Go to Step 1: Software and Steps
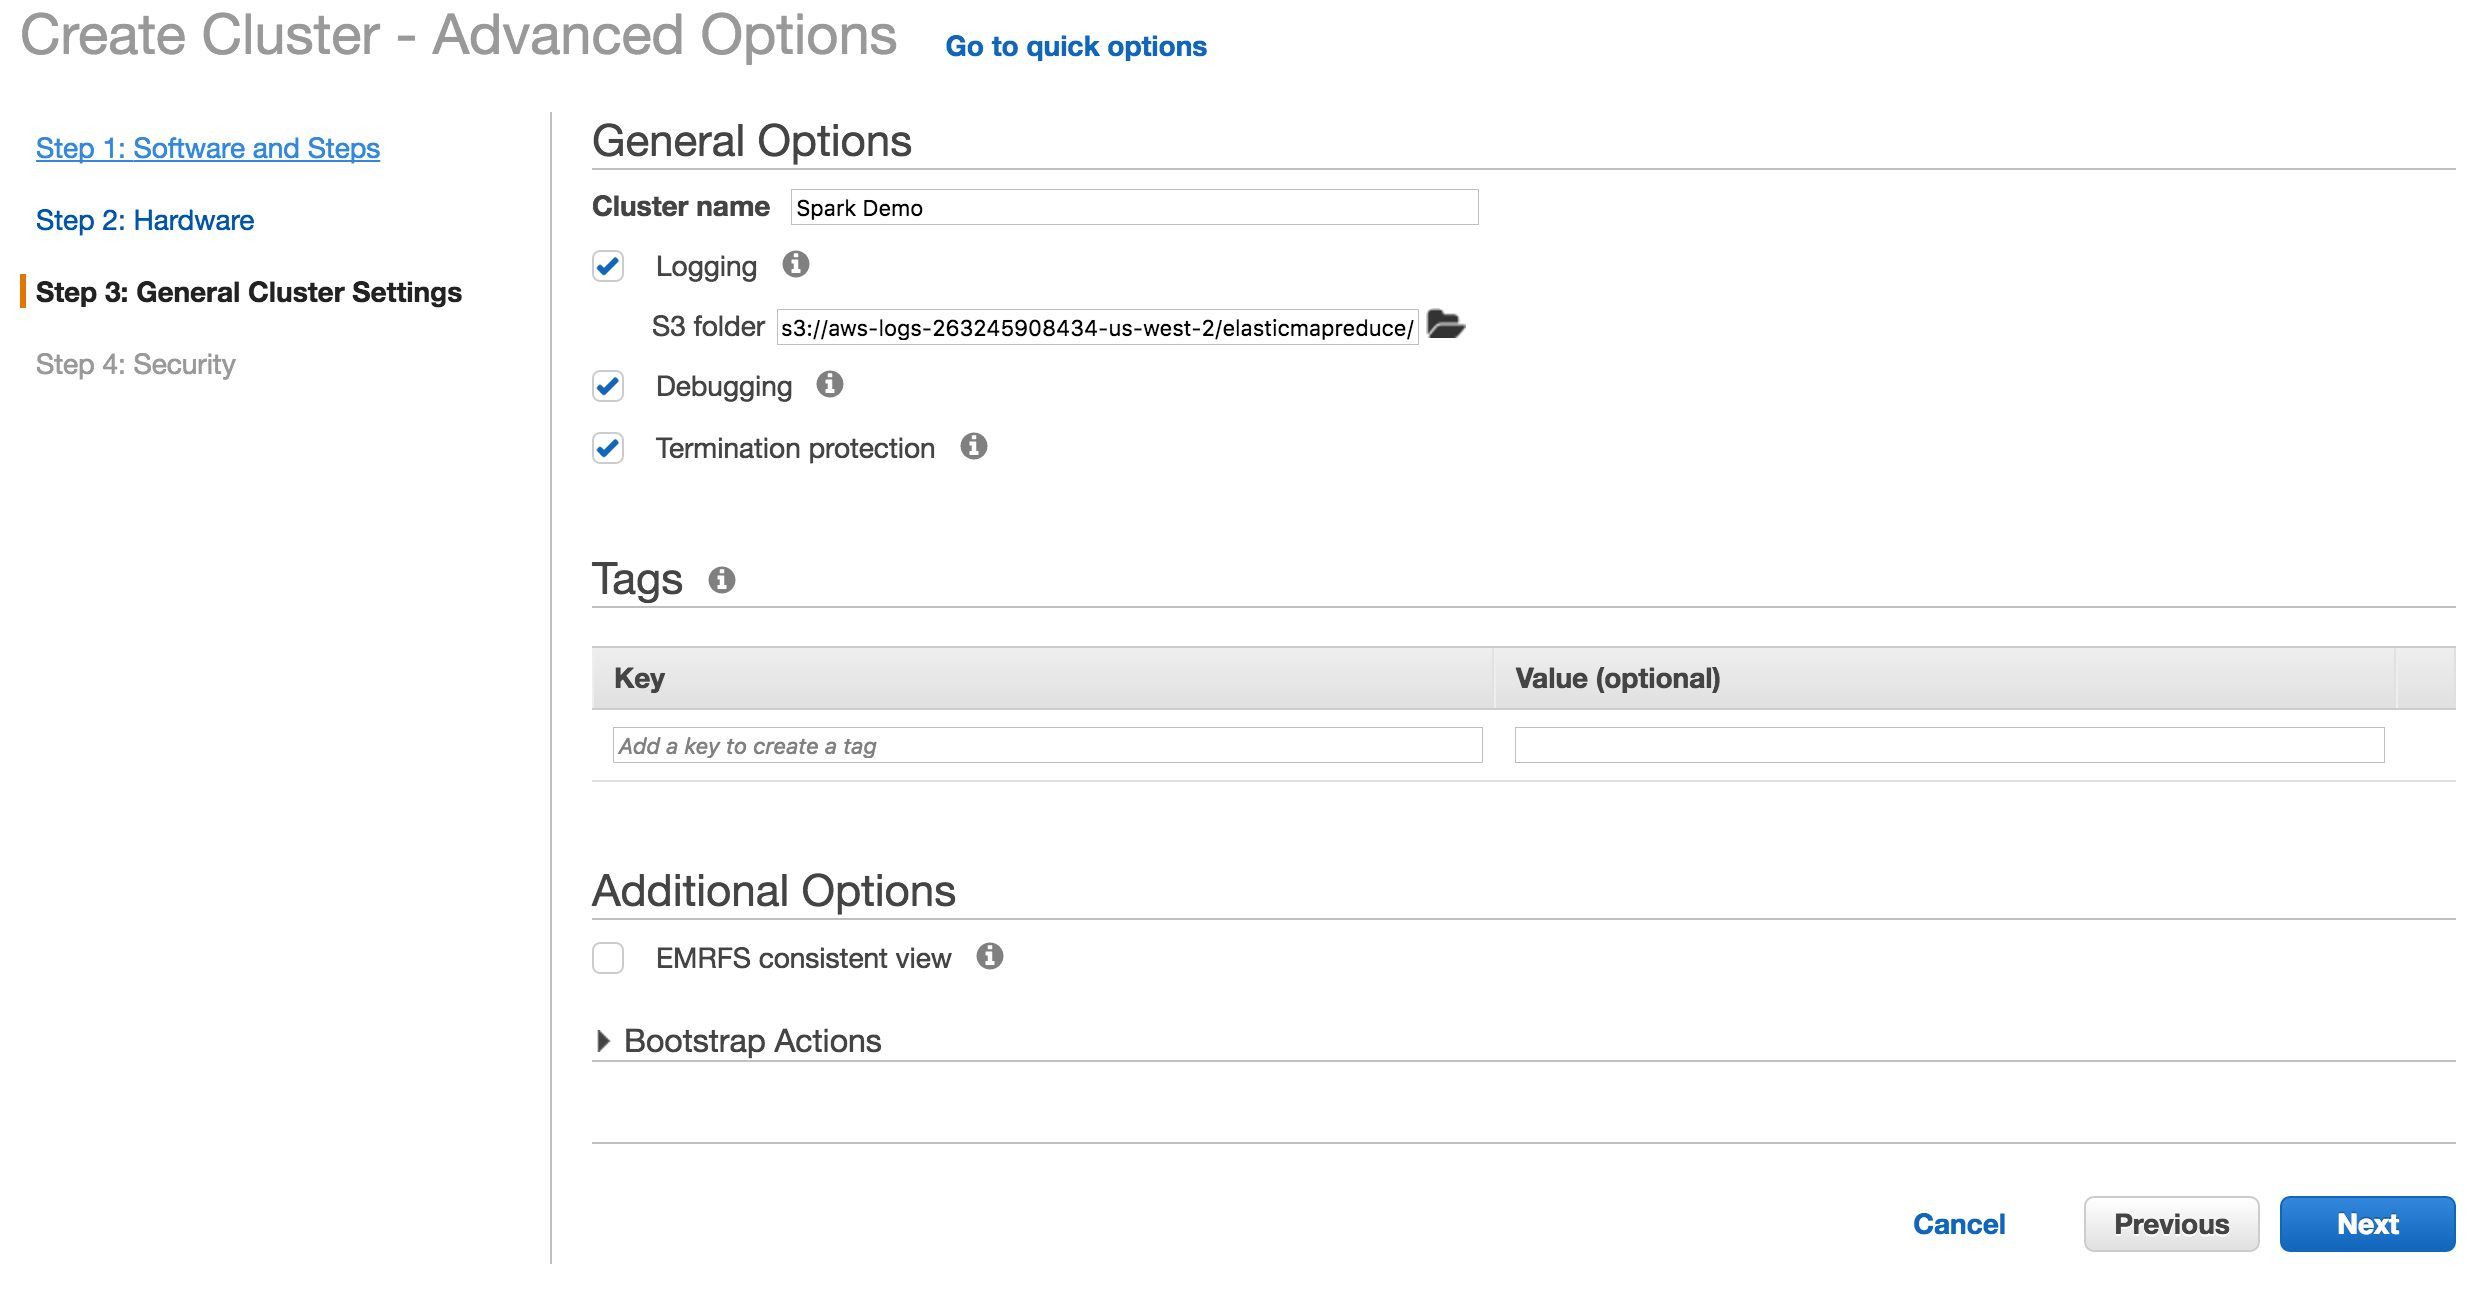The image size is (2482, 1302). pos(207,148)
